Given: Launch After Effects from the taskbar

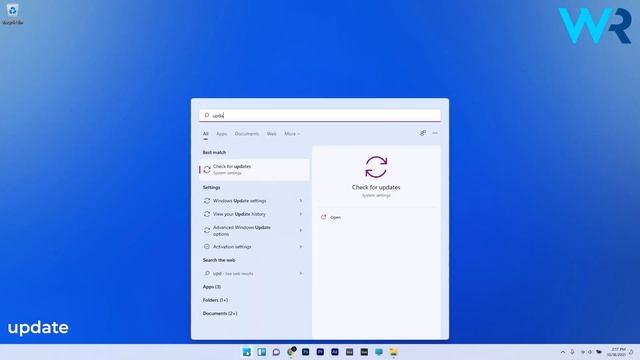Looking at the screenshot, I should pyautogui.click(x=335, y=352).
